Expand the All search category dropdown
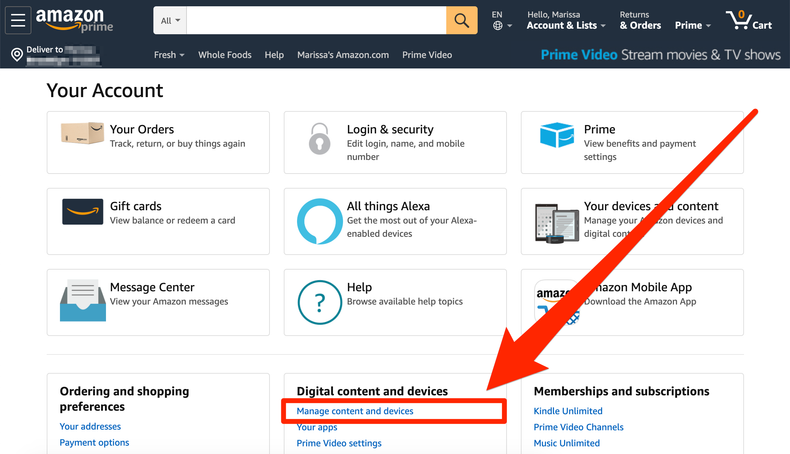This screenshot has height=454, width=790. point(170,21)
